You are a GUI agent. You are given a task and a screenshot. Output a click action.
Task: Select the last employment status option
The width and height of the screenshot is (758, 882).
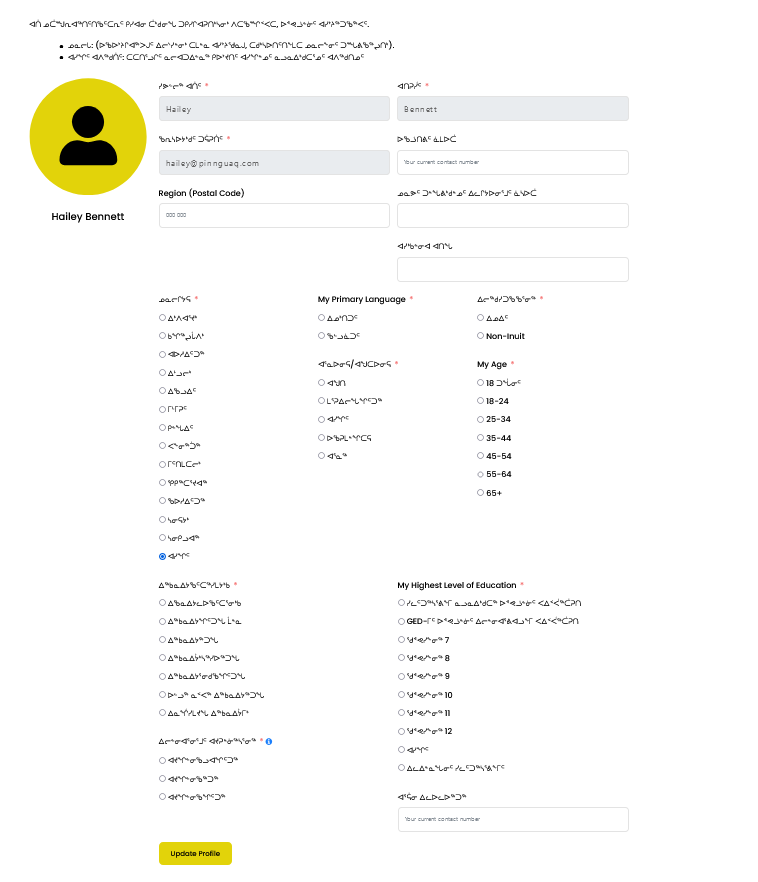(163, 713)
